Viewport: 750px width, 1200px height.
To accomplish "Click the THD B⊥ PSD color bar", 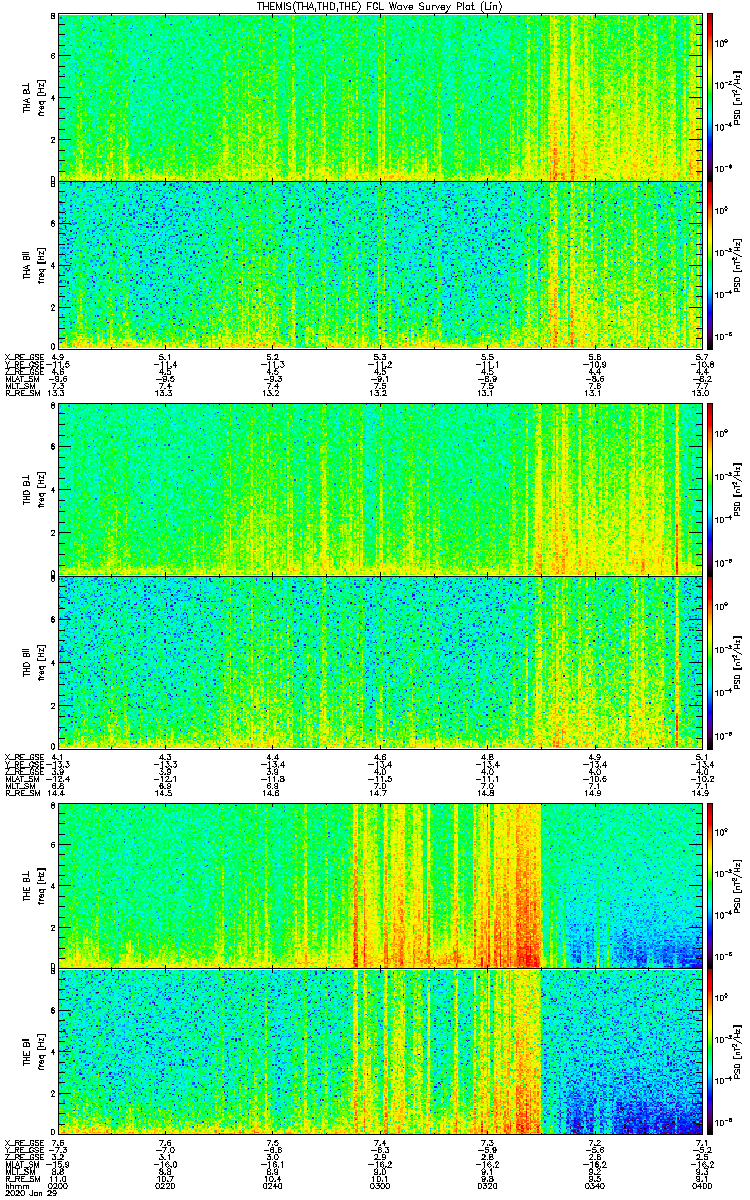I will click(711, 489).
